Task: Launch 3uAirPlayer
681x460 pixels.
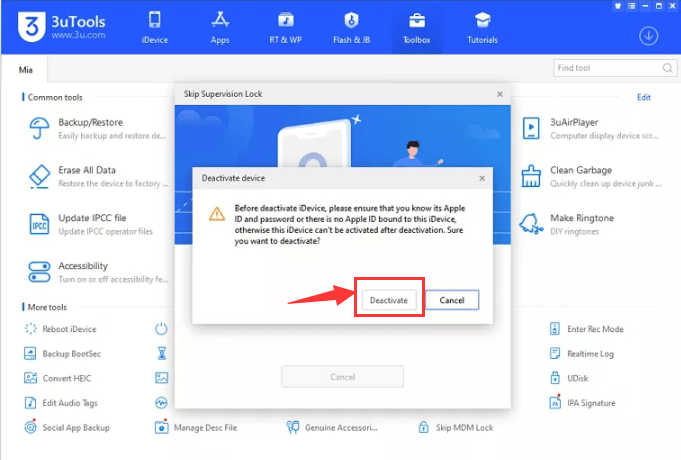Action: click(x=590, y=129)
